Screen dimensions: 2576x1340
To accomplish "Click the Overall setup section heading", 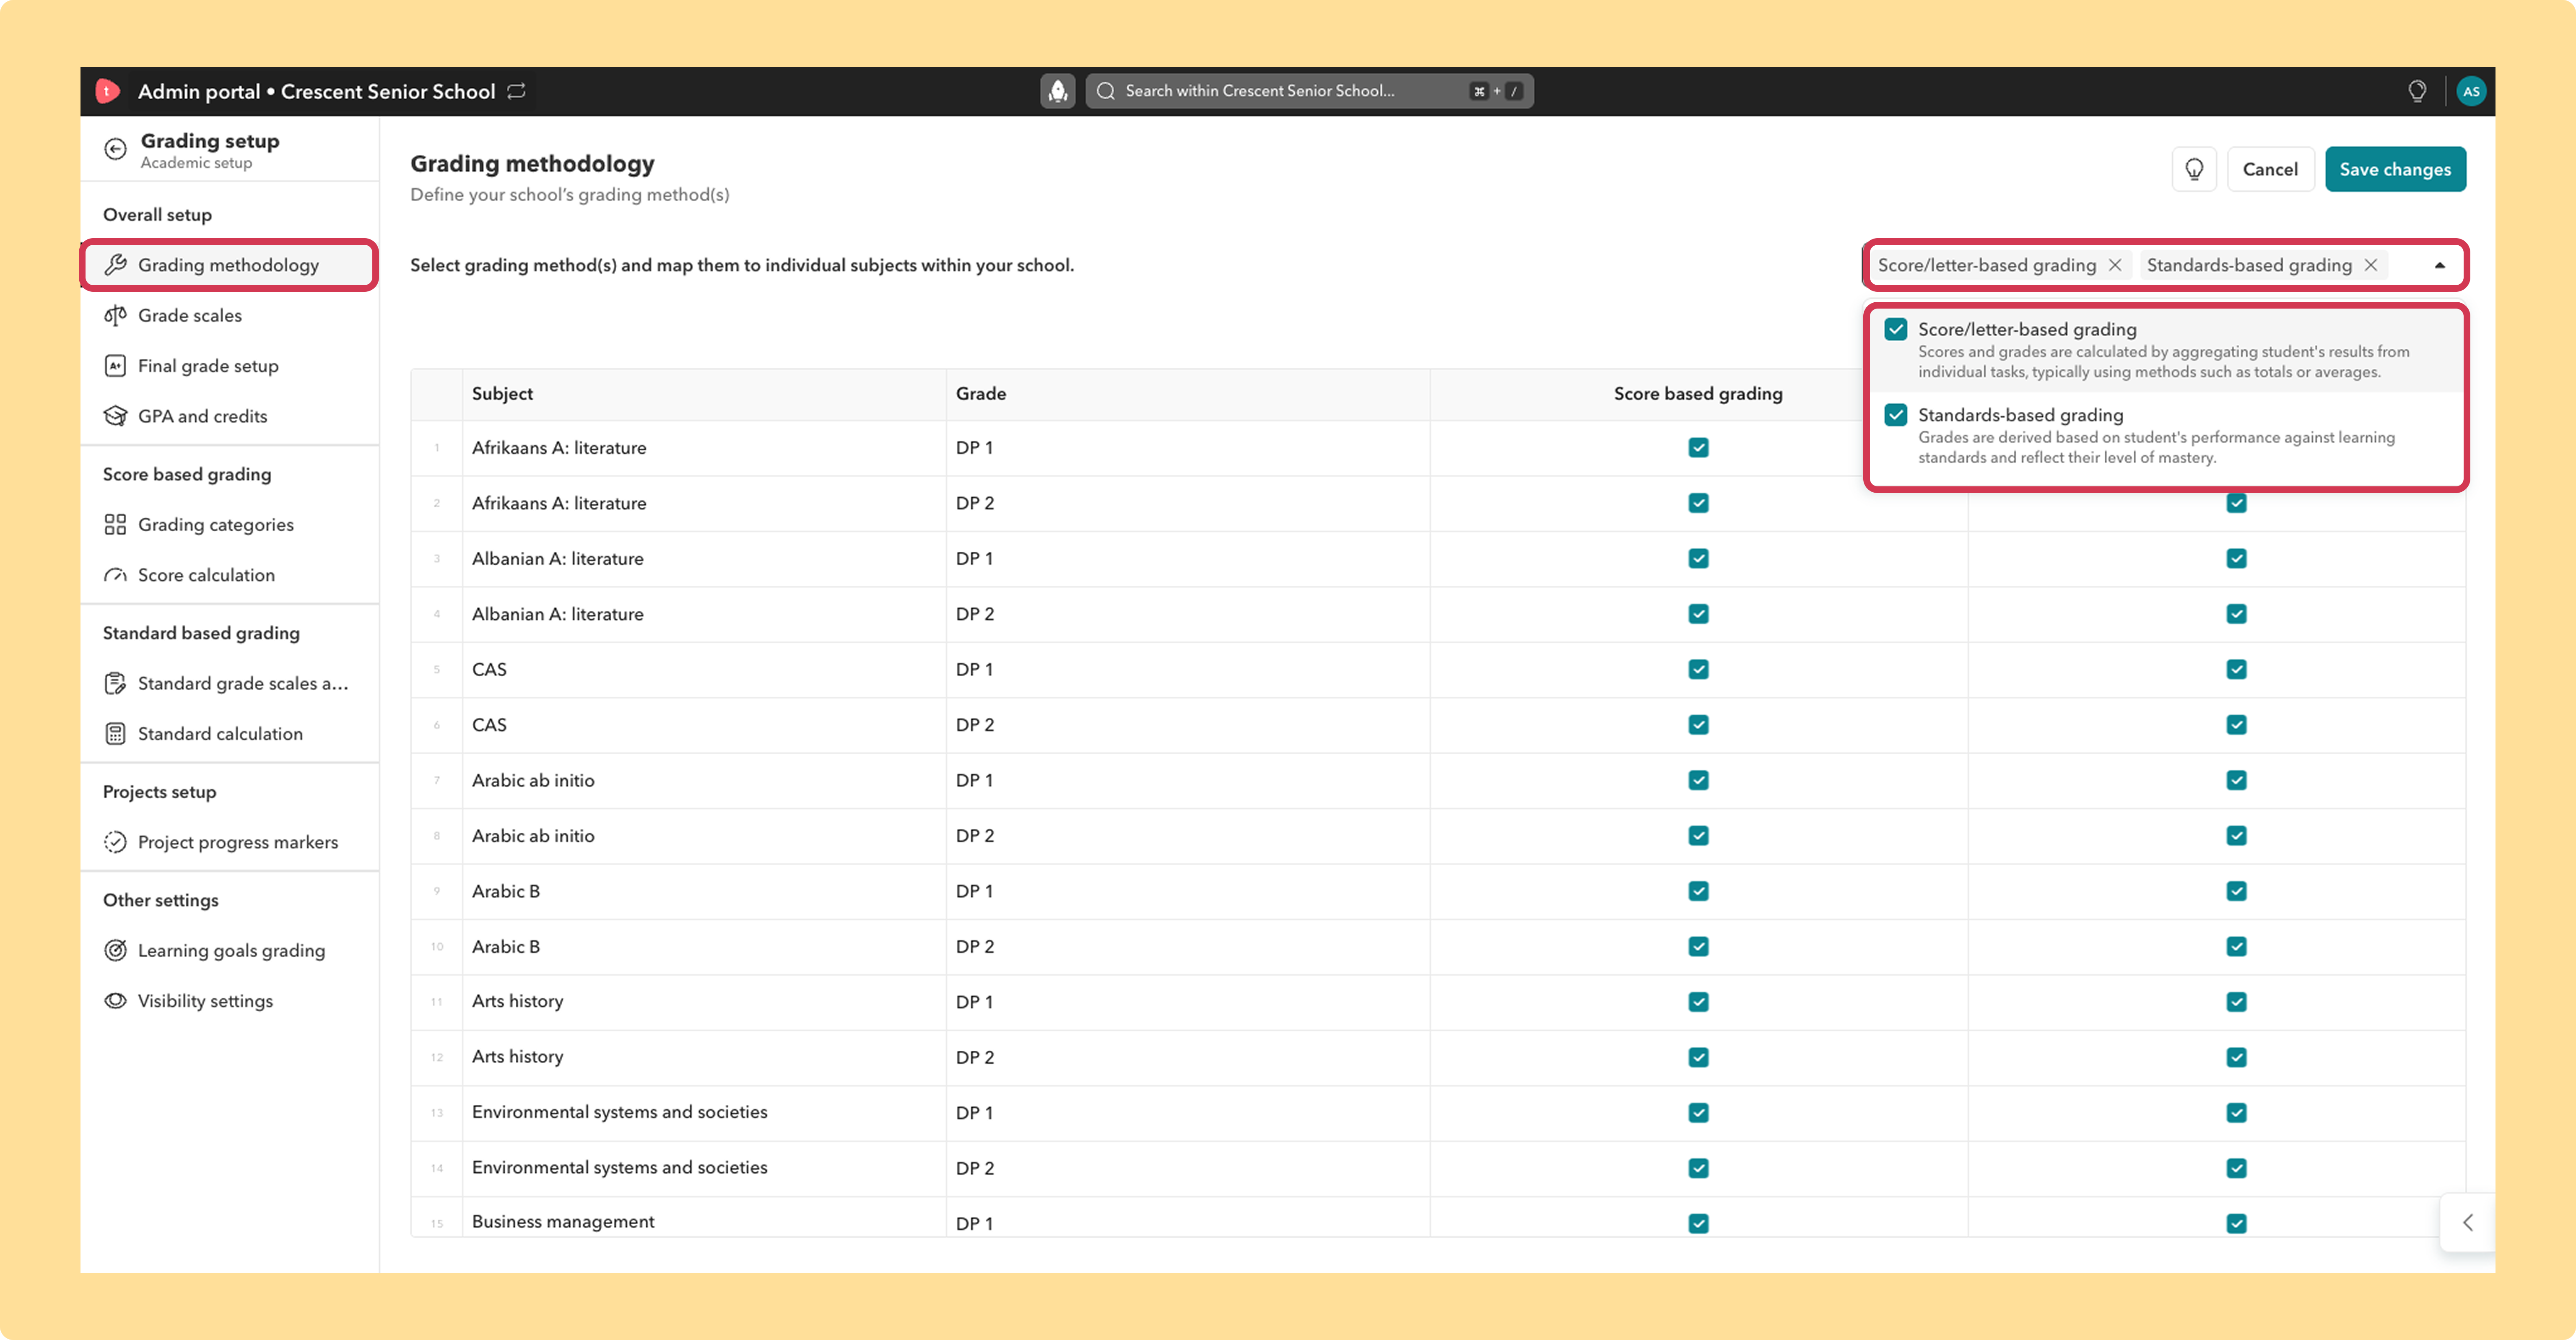I will pyautogui.click(x=157, y=215).
